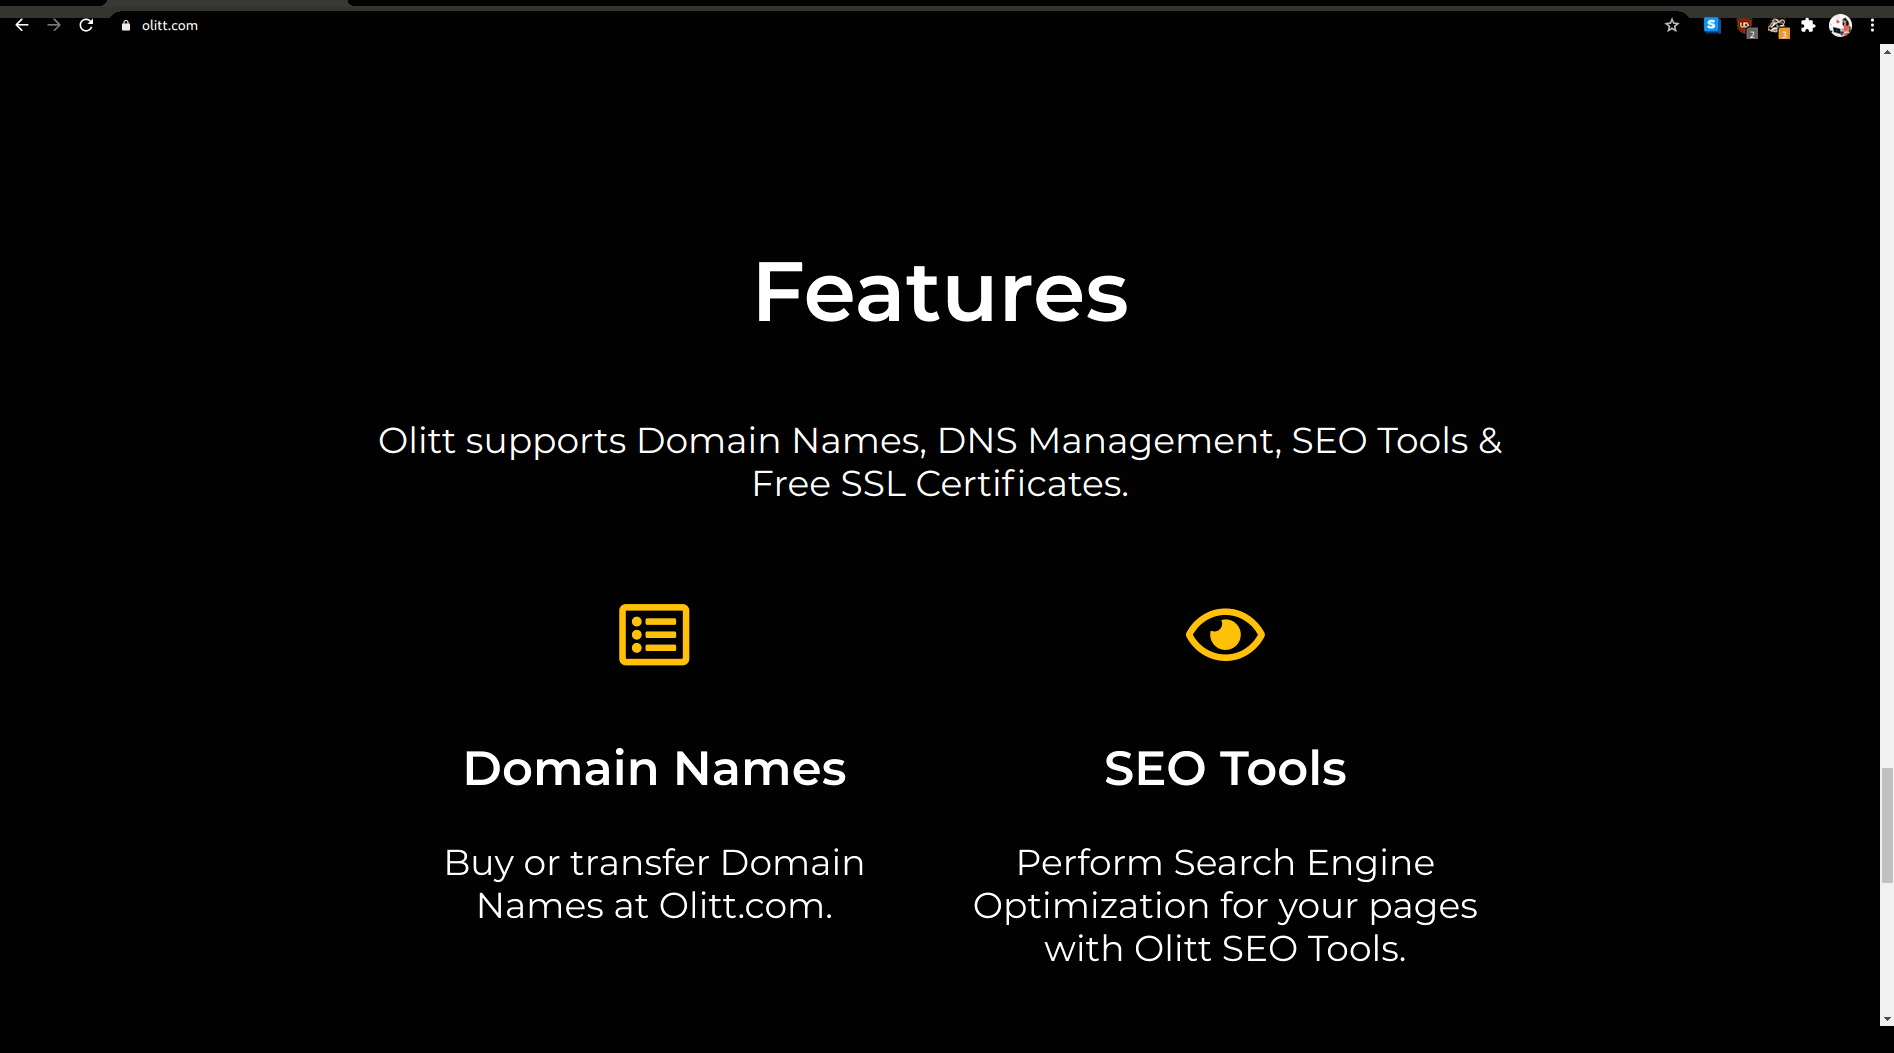This screenshot has width=1894, height=1053.
Task: Click the yellow list icon above Domain Names
Action: point(654,634)
